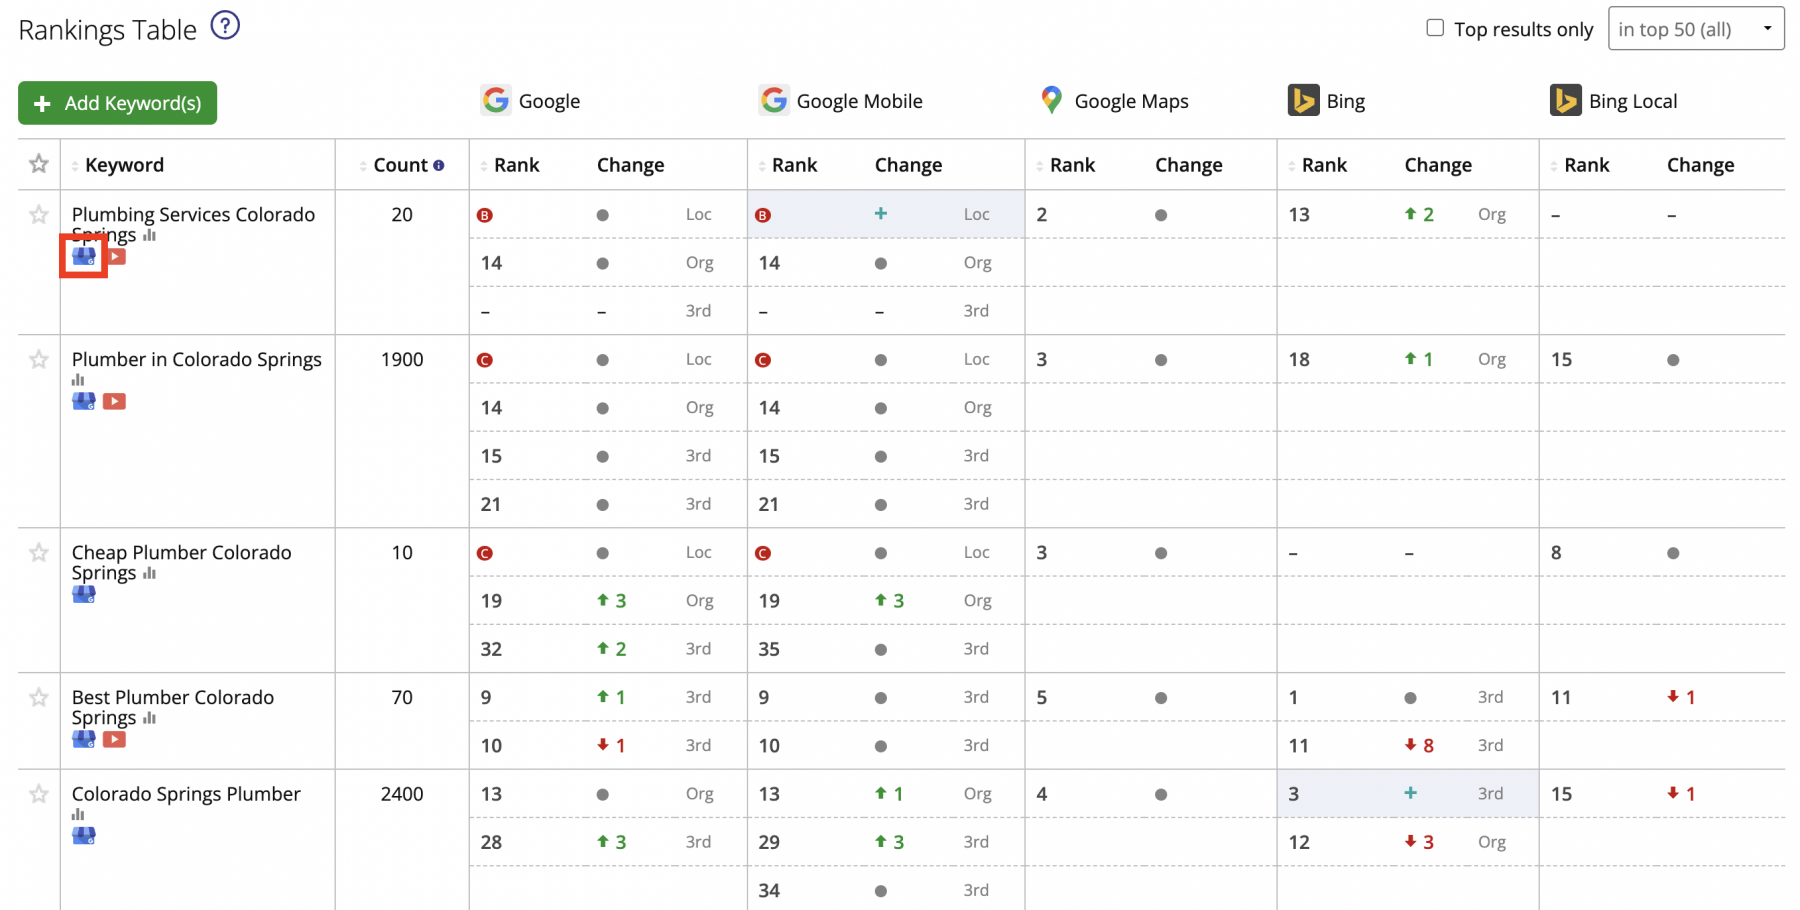Viewport: 1800px width, 910px height.
Task: Star the Best Plumber Colorado Springs keyword
Action: pyautogui.click(x=39, y=697)
